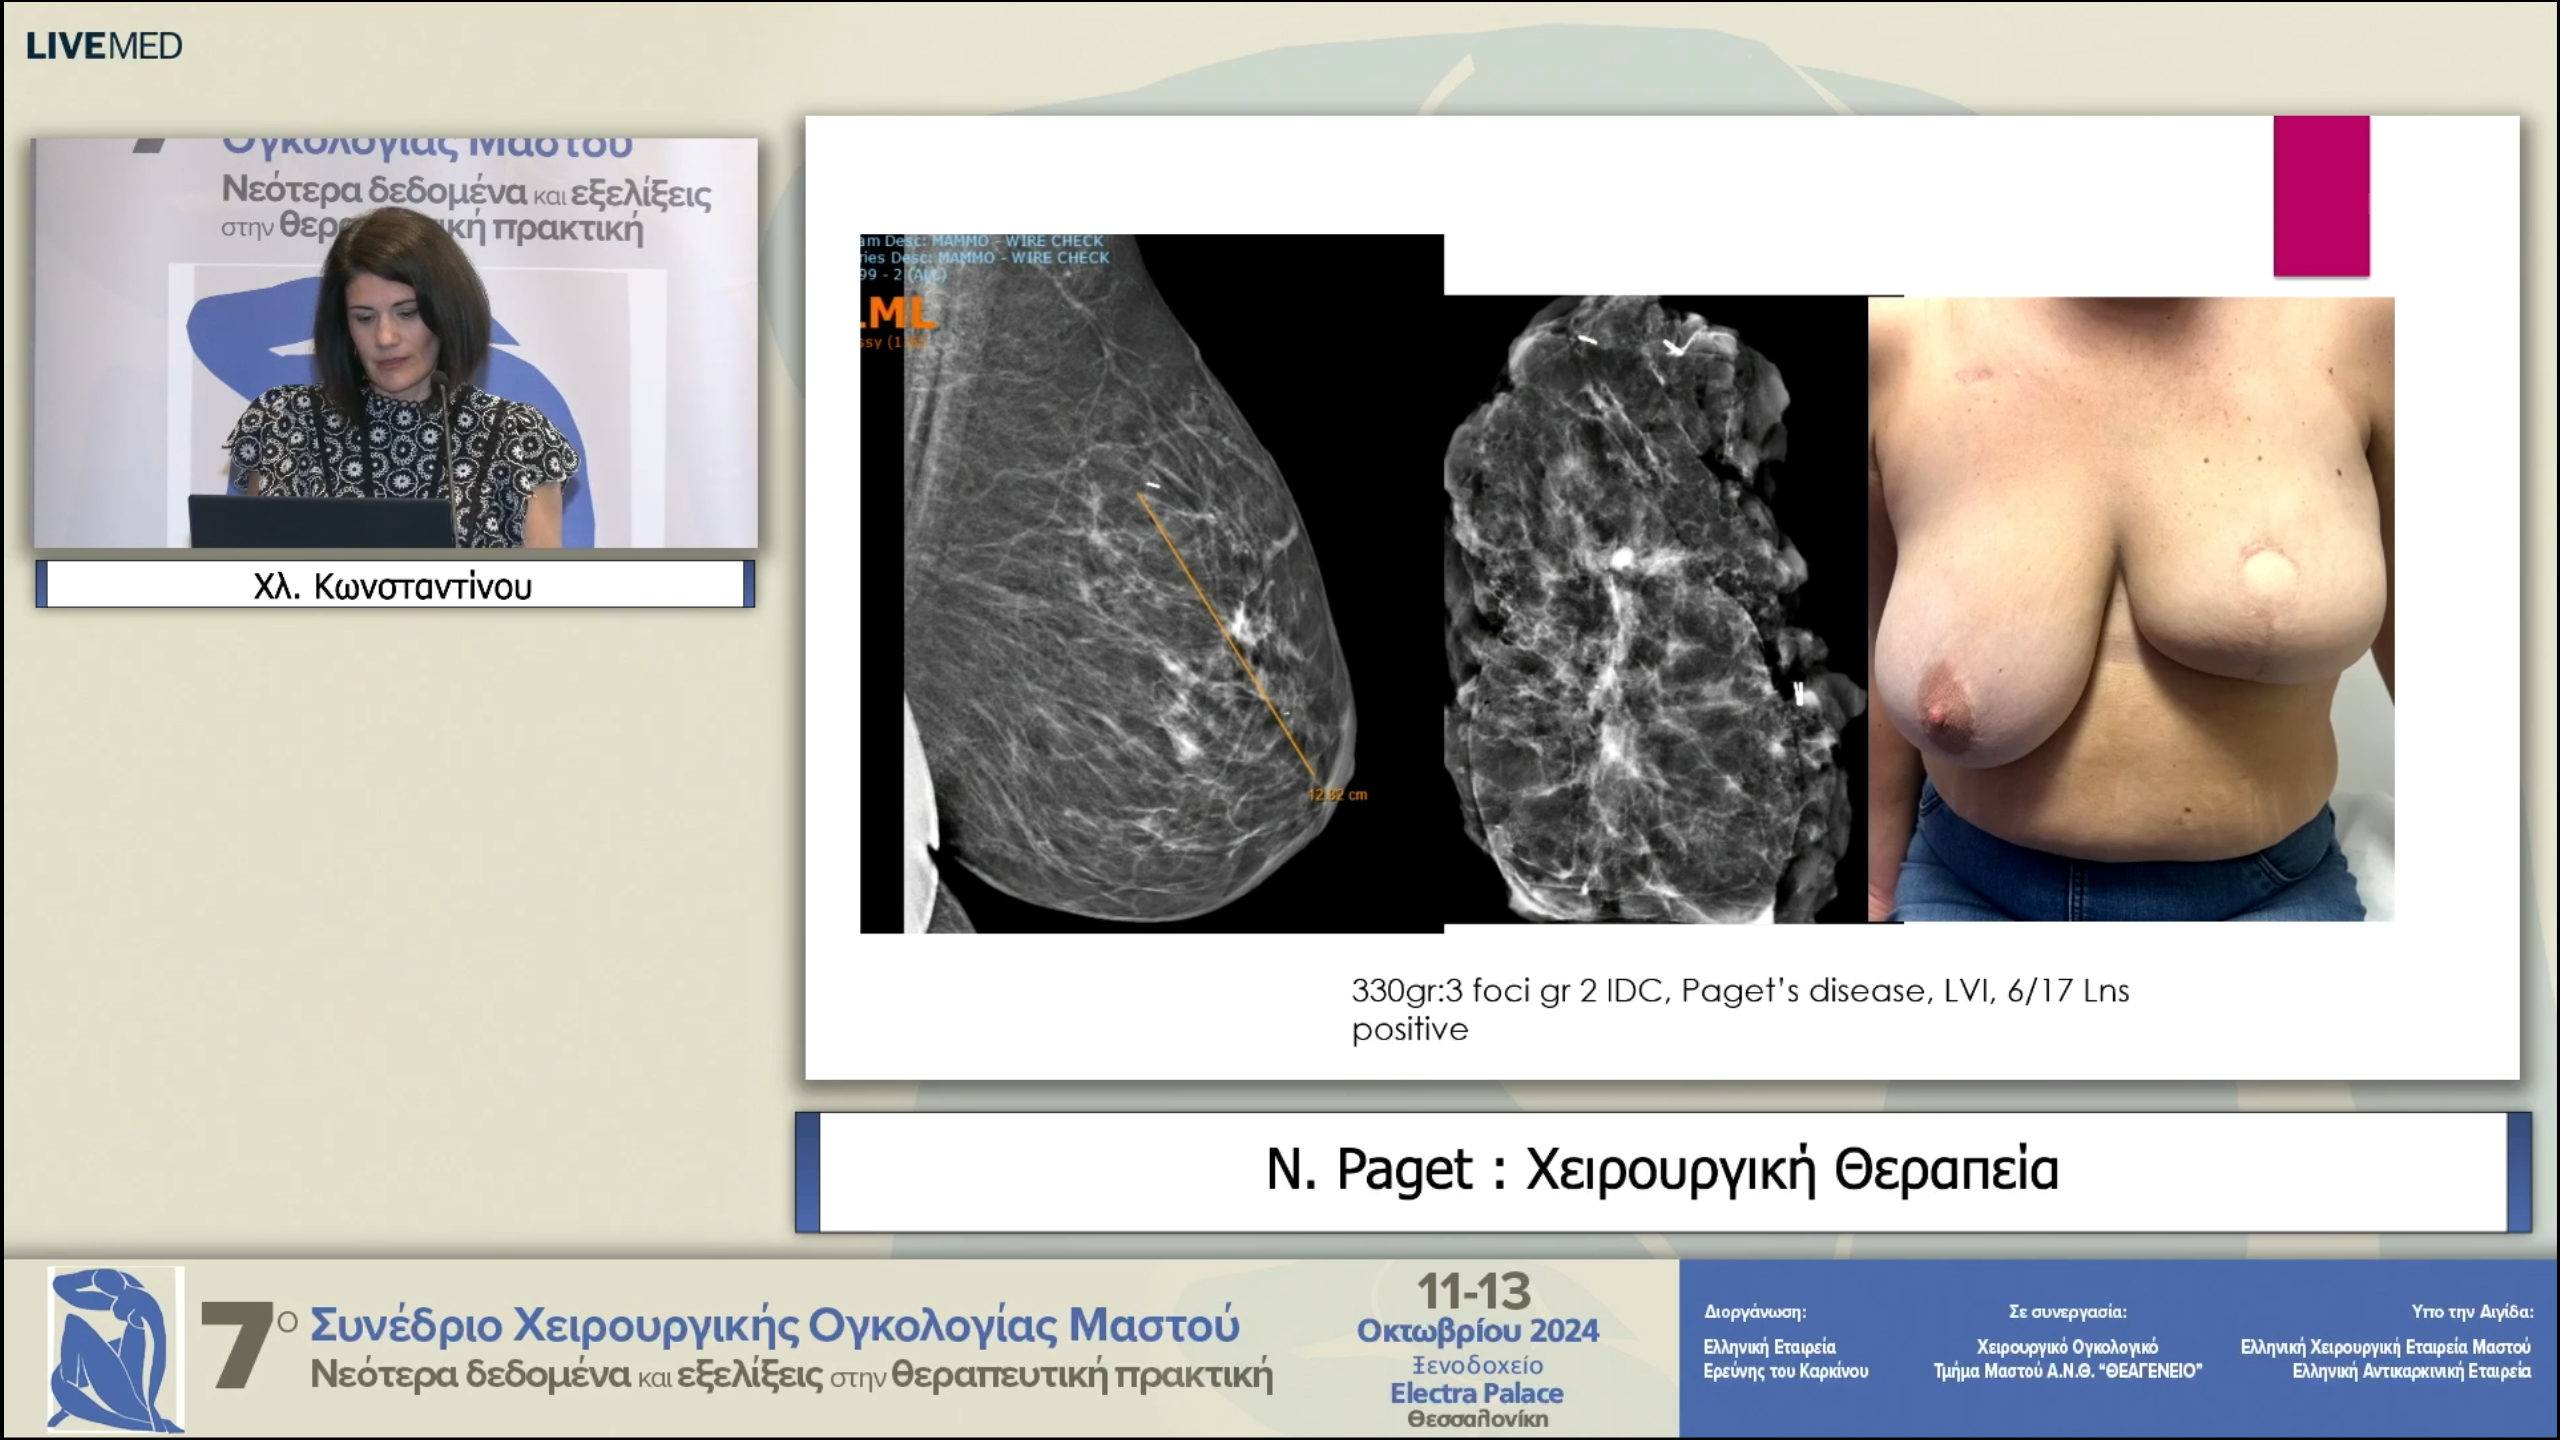Click the LIVEMED logo
This screenshot has height=1440, width=2560.
pyautogui.click(x=104, y=46)
